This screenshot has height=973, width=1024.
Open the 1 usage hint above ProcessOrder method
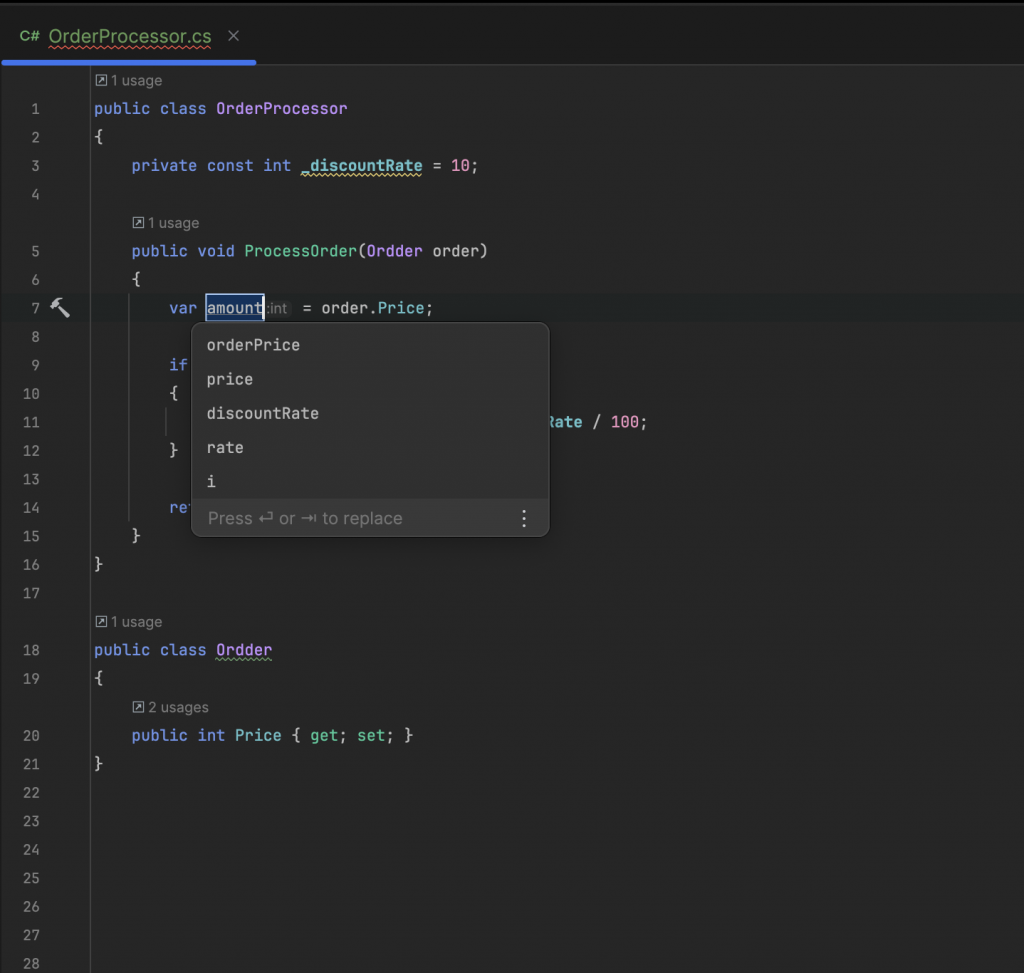pyautogui.click(x=166, y=223)
